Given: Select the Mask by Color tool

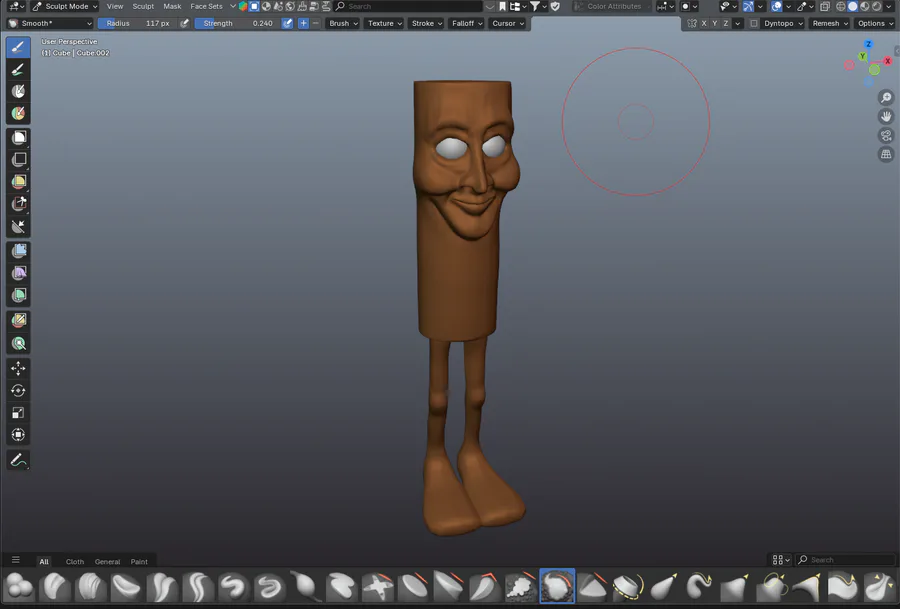Looking at the screenshot, I should coord(18,343).
